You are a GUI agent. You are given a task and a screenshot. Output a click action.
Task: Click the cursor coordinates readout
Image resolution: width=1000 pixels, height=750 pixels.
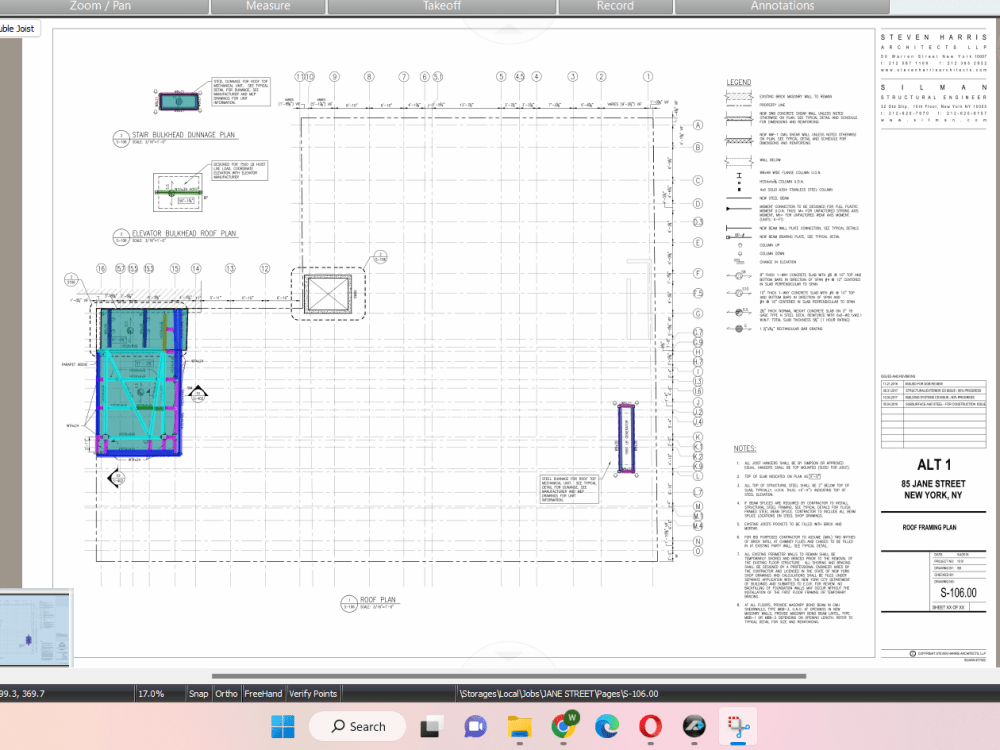[x=23, y=693]
